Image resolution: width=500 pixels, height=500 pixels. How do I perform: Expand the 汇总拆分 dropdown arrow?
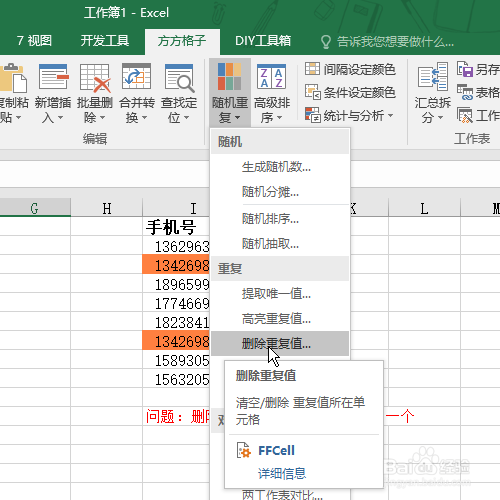coord(440,117)
